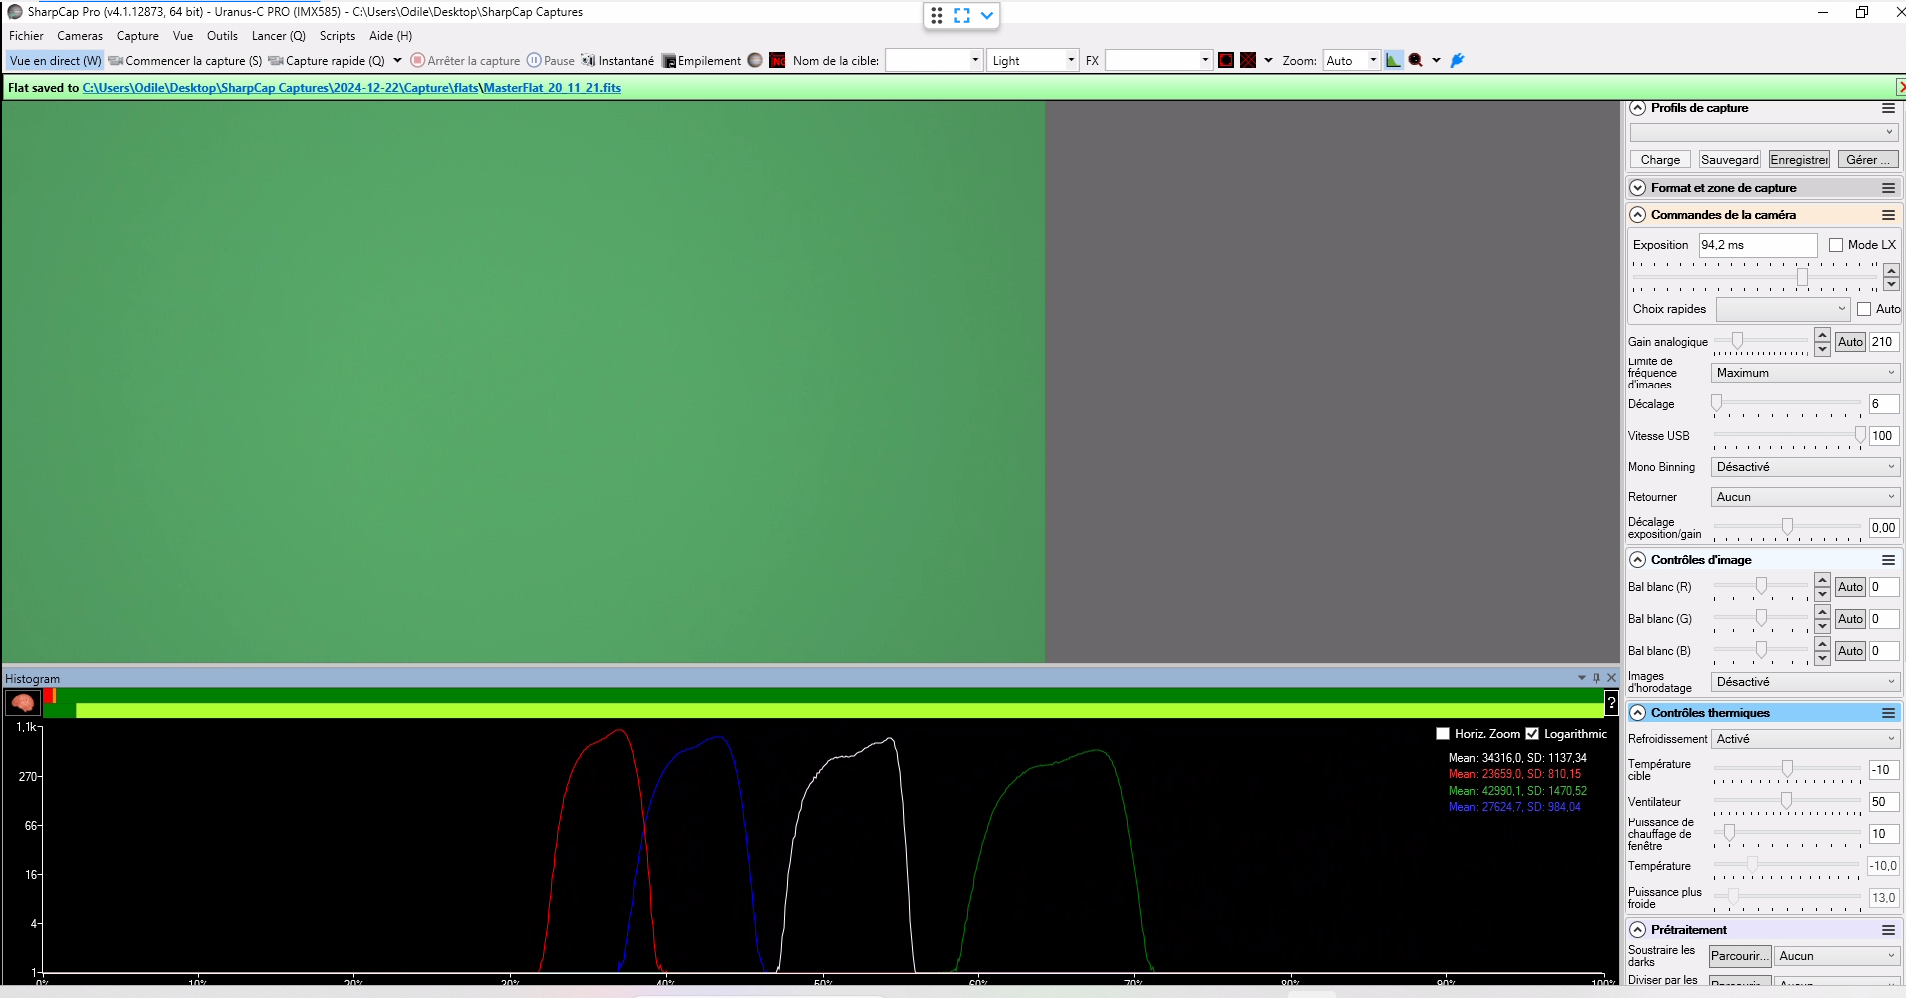The image size is (1906, 998).
Task: Click the Pause icon in the toolbar
Action: click(534, 61)
